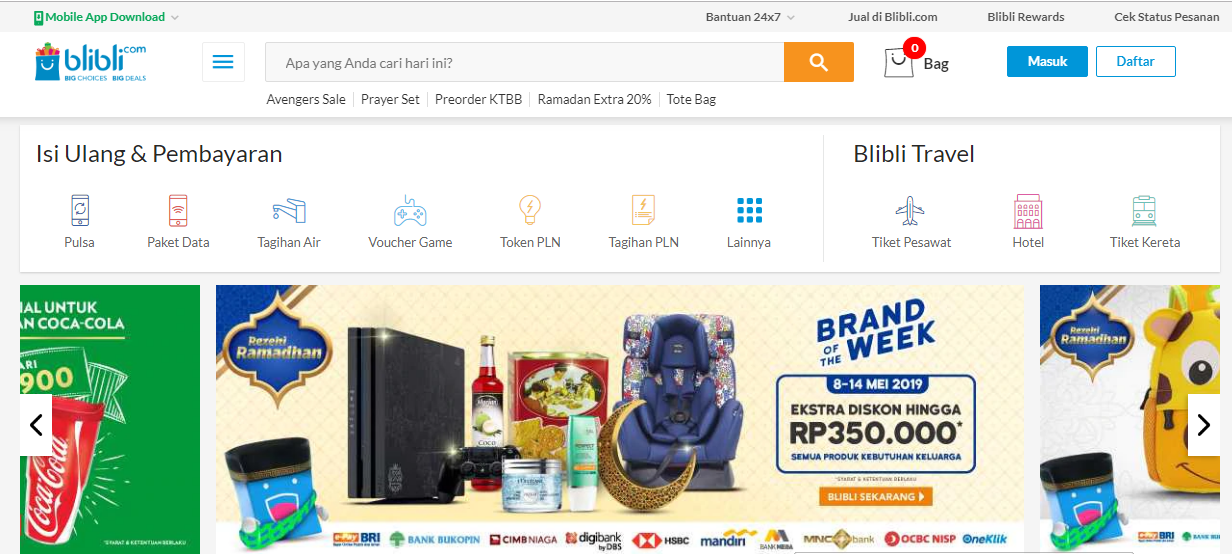Click the orange search magnifier button
Screen dimensions: 1232x554
pyautogui.click(x=819, y=62)
